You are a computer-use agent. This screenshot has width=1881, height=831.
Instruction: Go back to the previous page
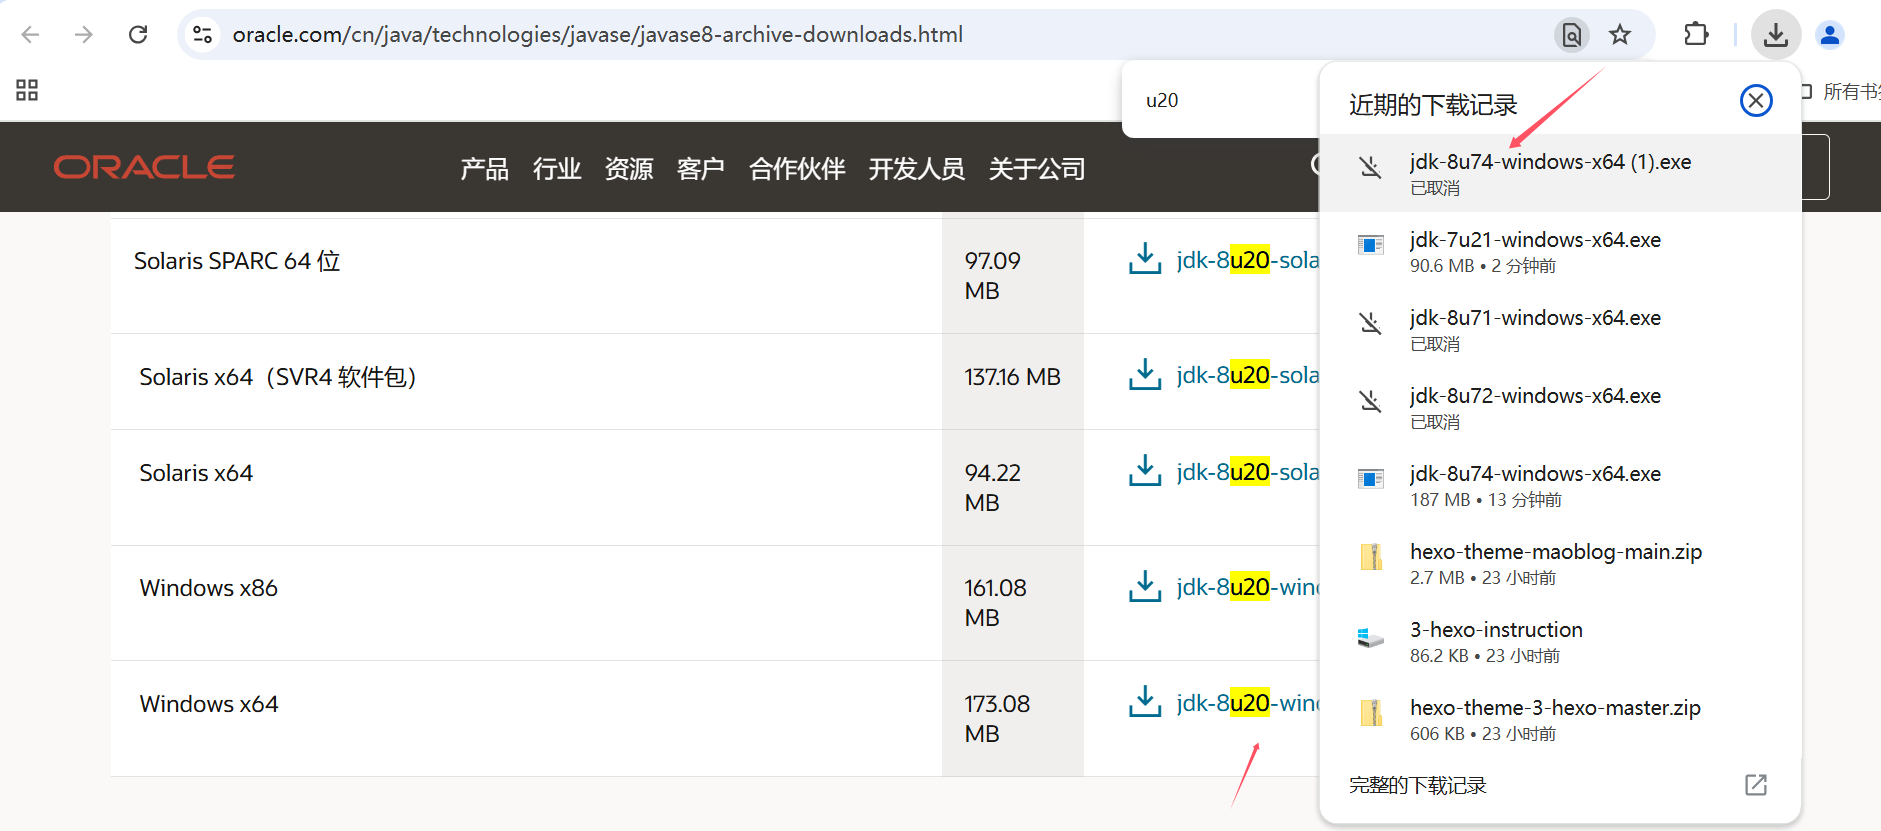point(30,35)
